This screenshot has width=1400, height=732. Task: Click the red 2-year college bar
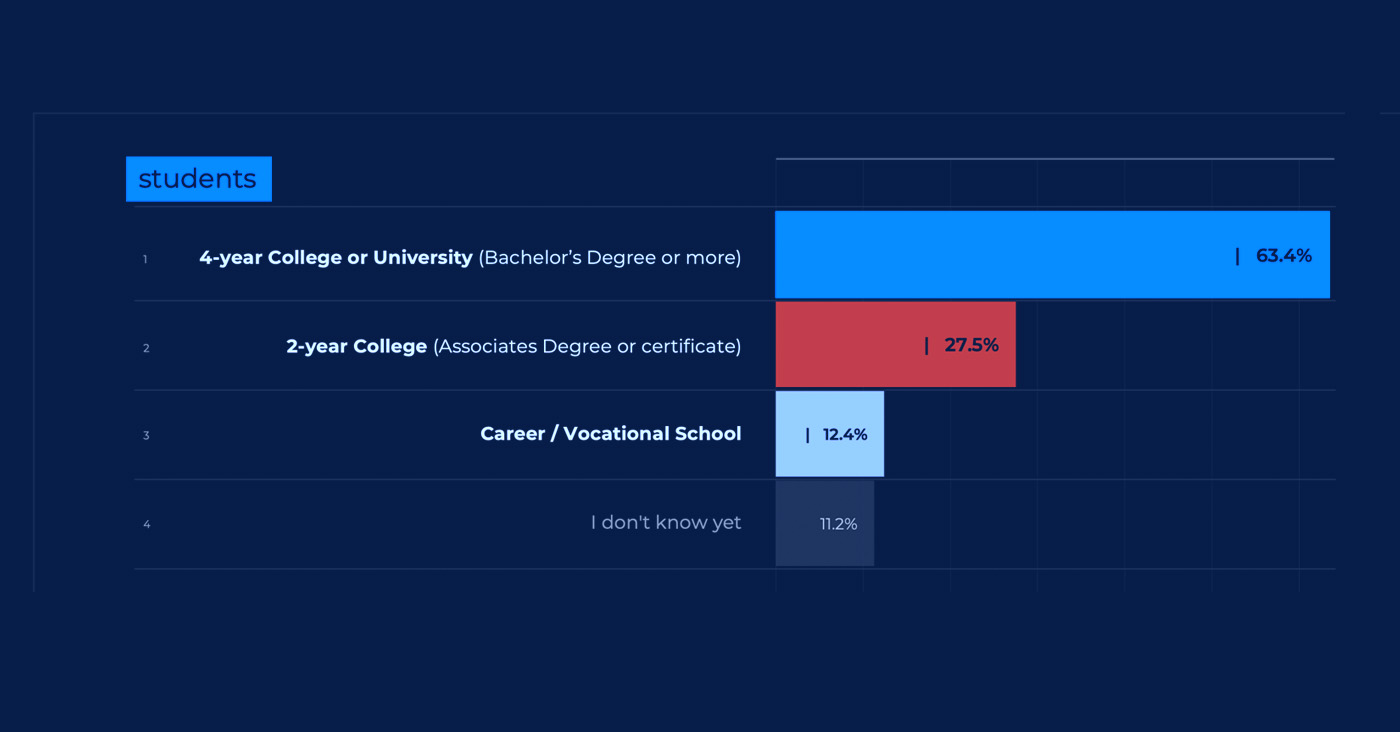point(850,345)
